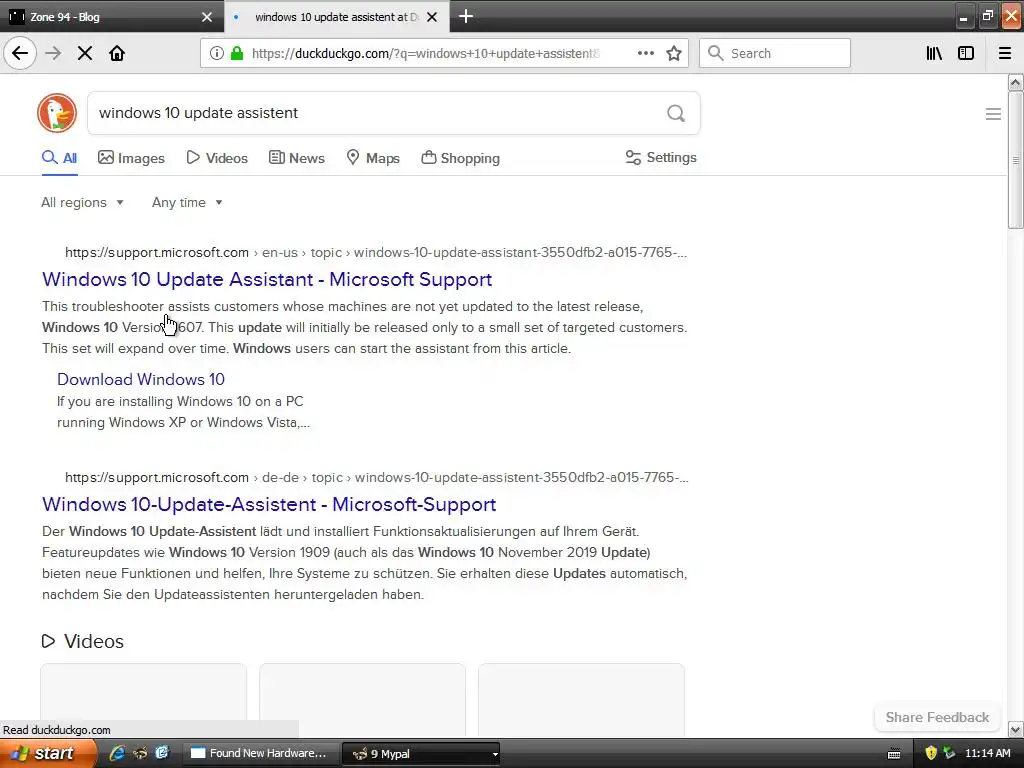
Task: Open the third video thumbnail card
Action: tap(581, 700)
